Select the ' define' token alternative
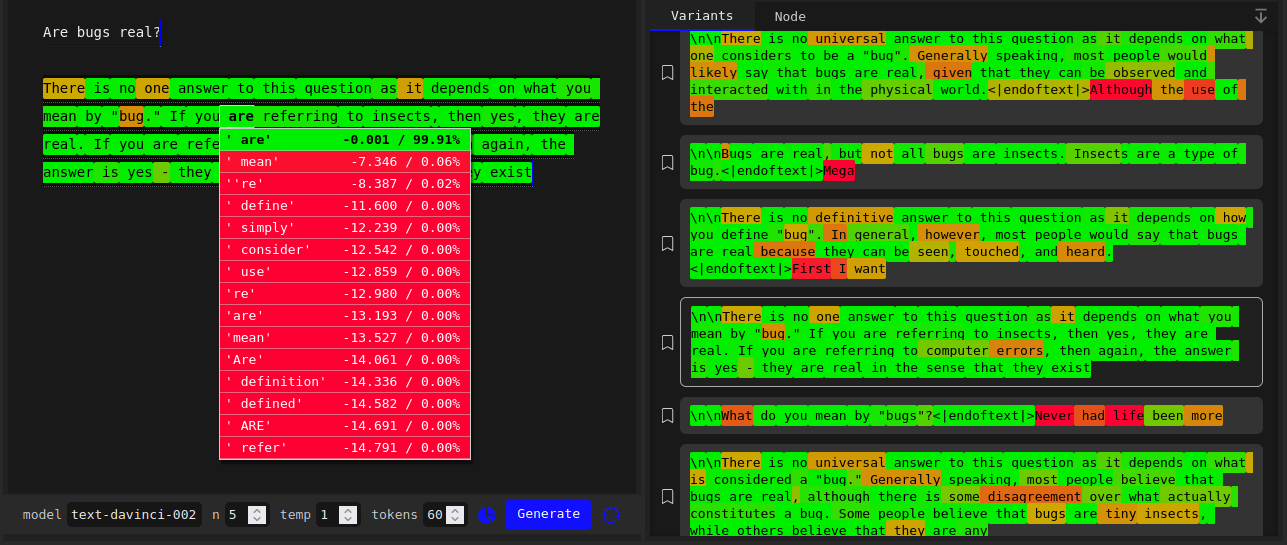 (x=345, y=205)
